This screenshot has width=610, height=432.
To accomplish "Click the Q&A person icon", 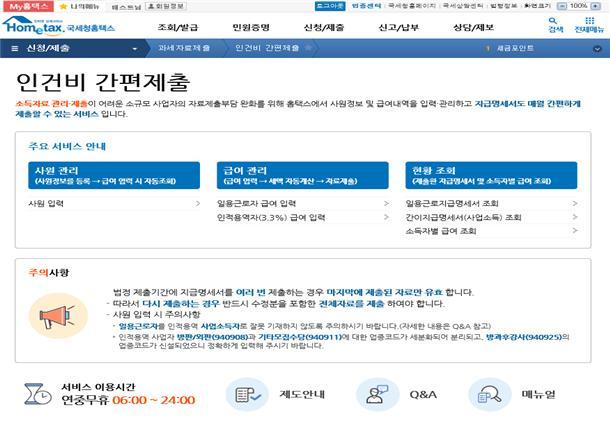I will (376, 394).
